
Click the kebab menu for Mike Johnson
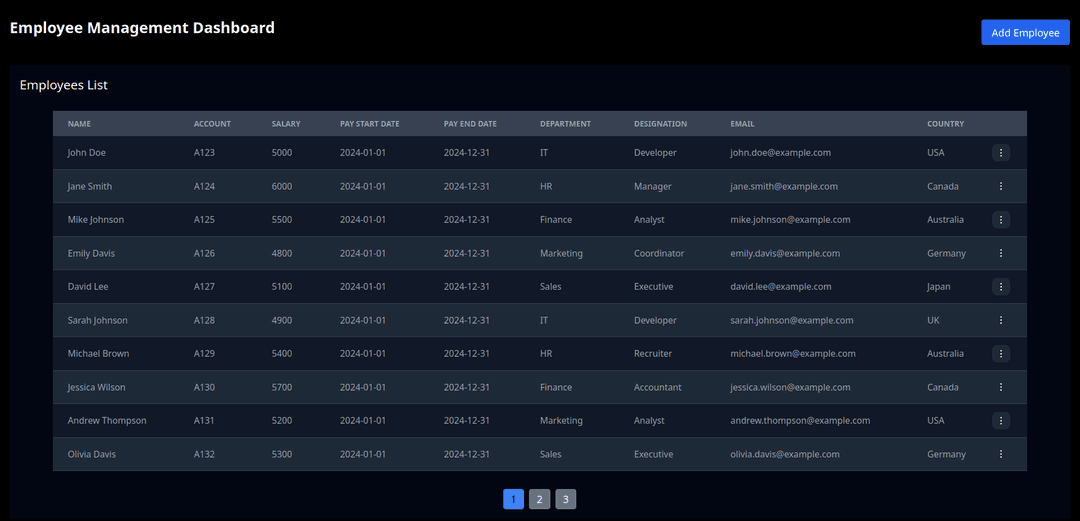pyautogui.click(x=1001, y=220)
